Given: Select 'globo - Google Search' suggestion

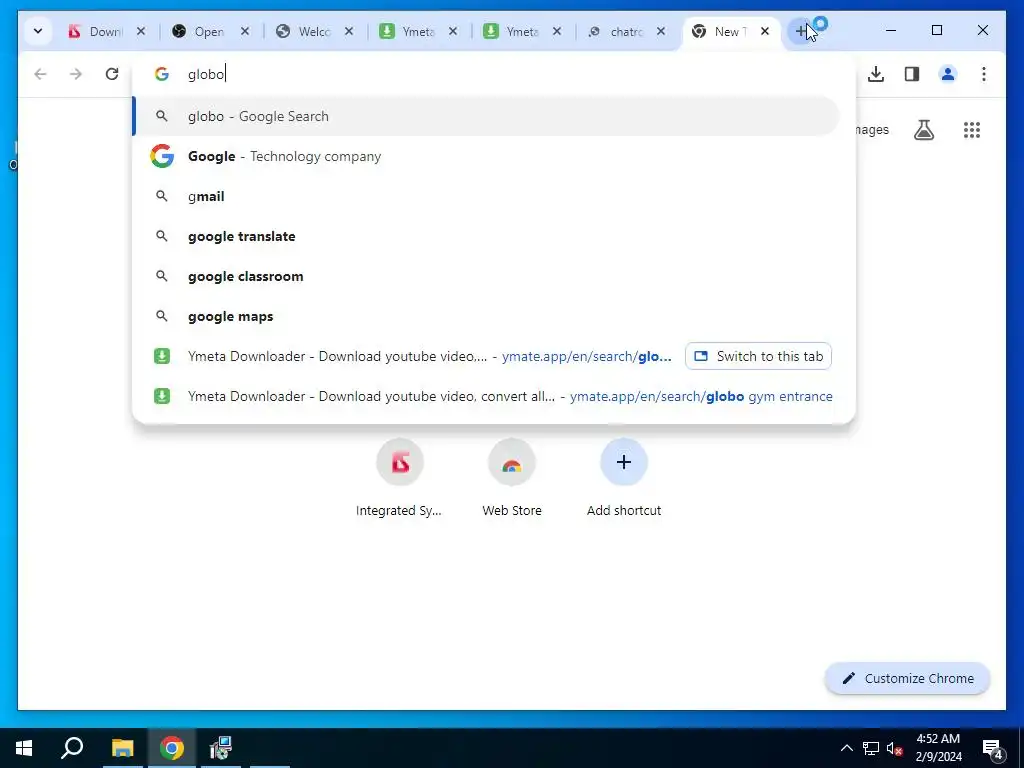Looking at the screenshot, I should click(487, 116).
